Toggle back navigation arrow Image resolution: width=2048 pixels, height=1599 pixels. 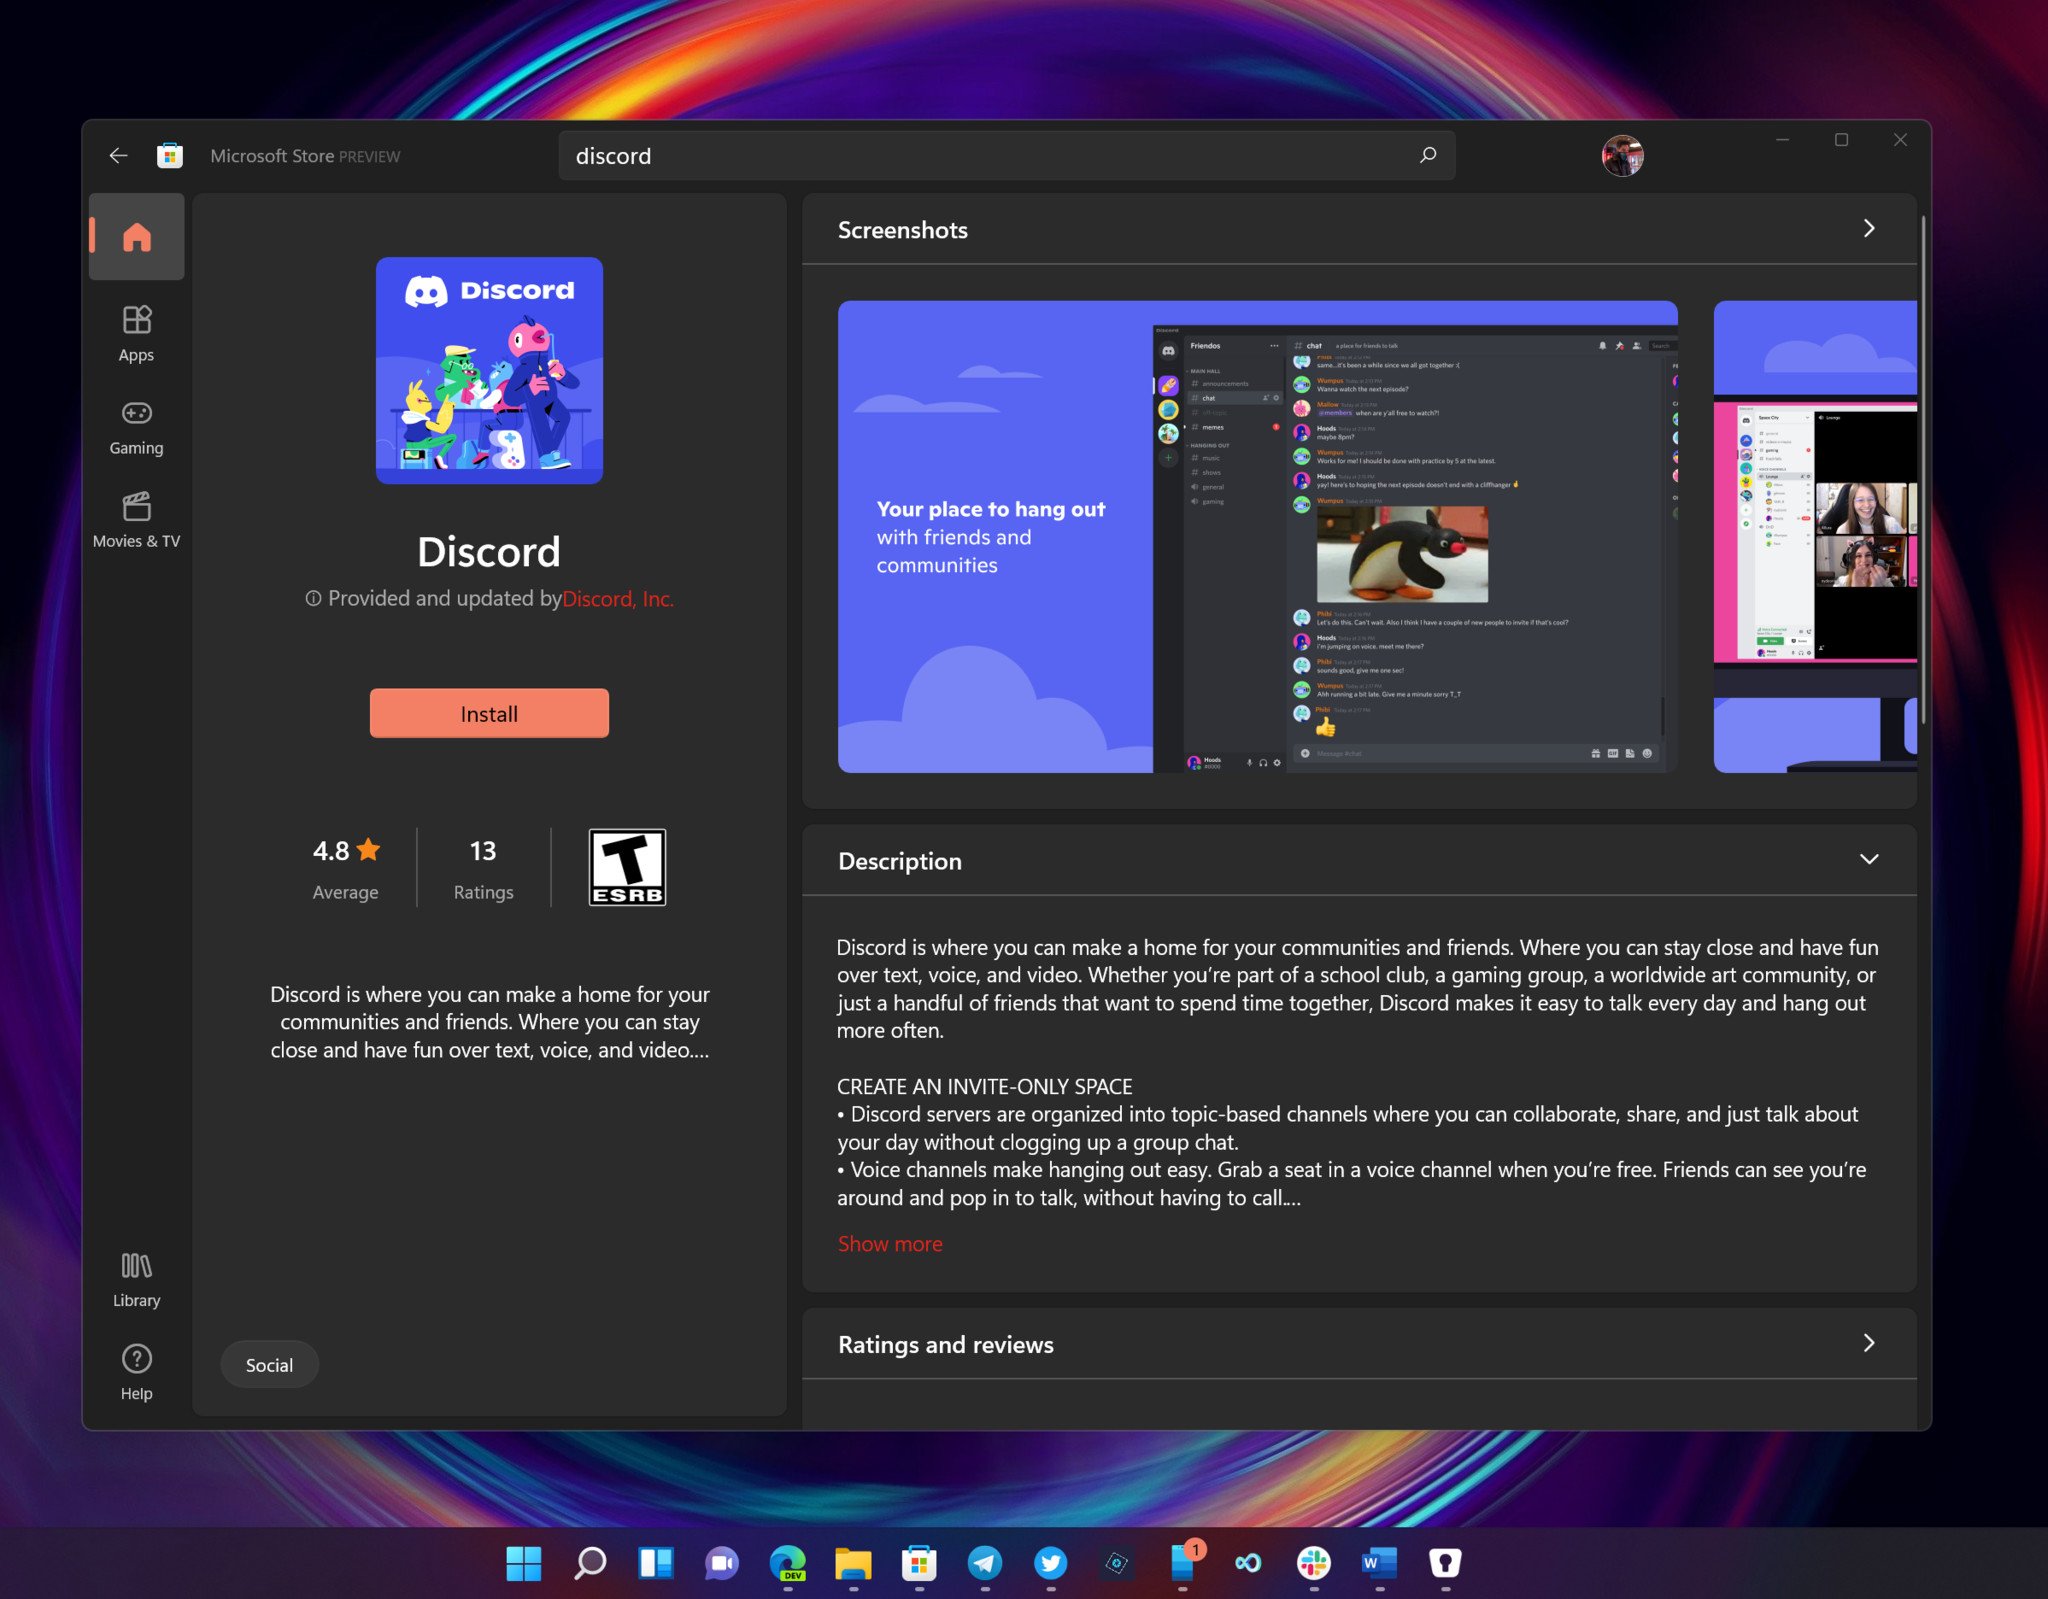tap(118, 156)
